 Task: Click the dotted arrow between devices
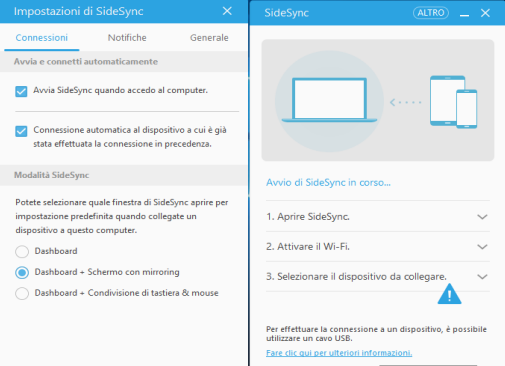click(405, 102)
